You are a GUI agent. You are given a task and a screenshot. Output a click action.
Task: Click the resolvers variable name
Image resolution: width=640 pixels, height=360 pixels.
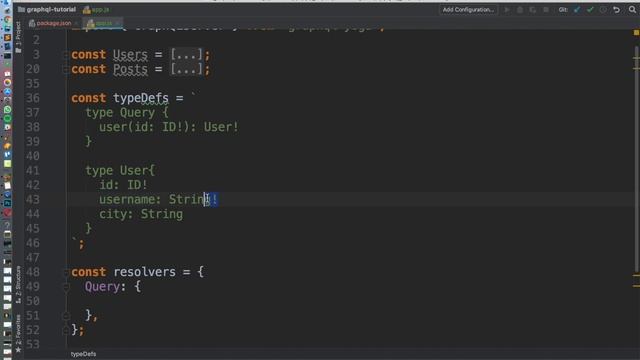(x=144, y=272)
